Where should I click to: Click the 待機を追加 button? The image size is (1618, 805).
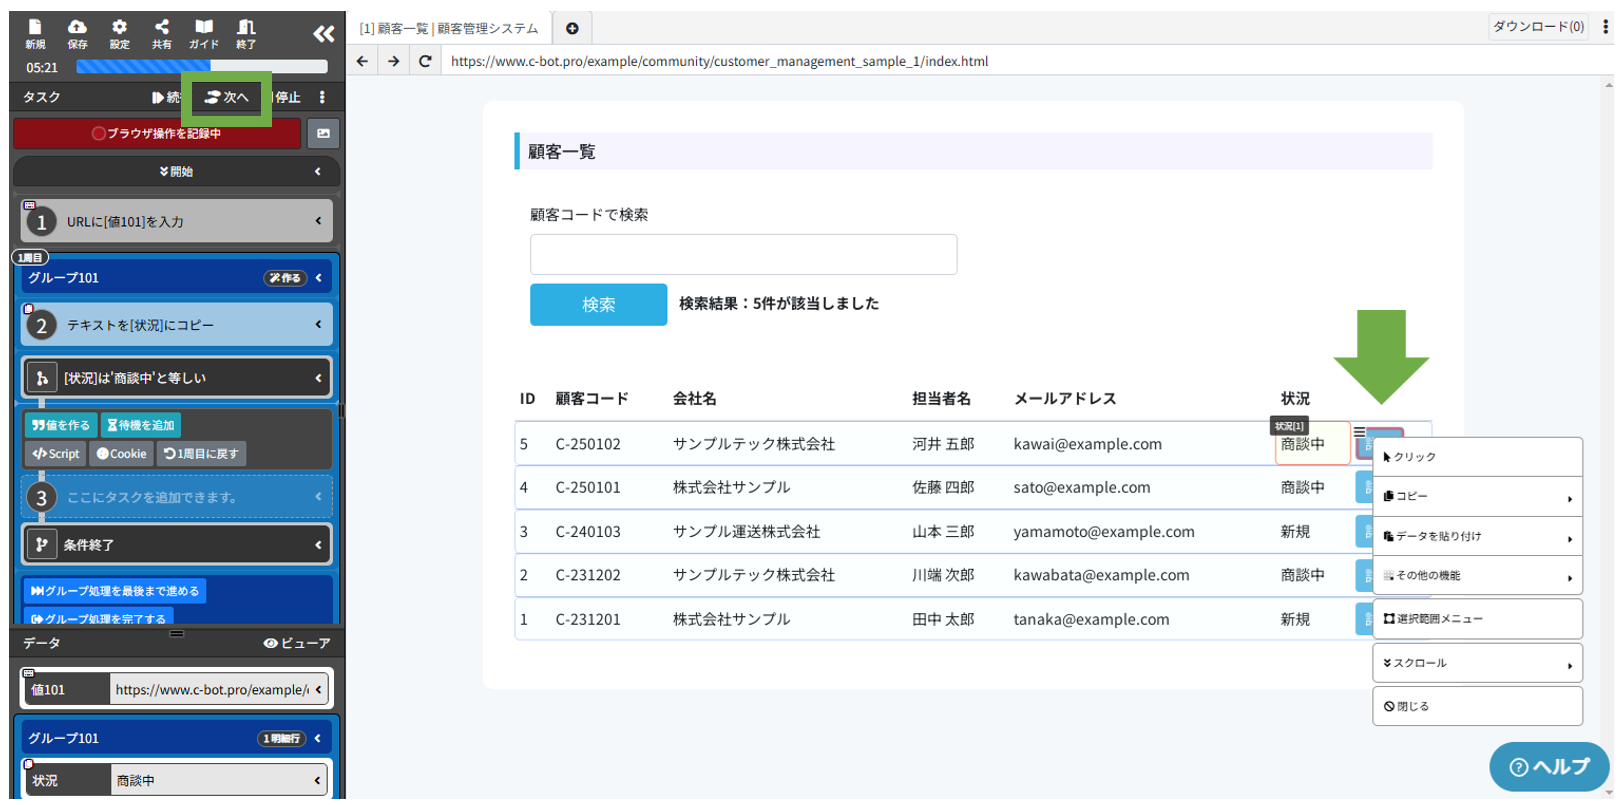pos(141,425)
